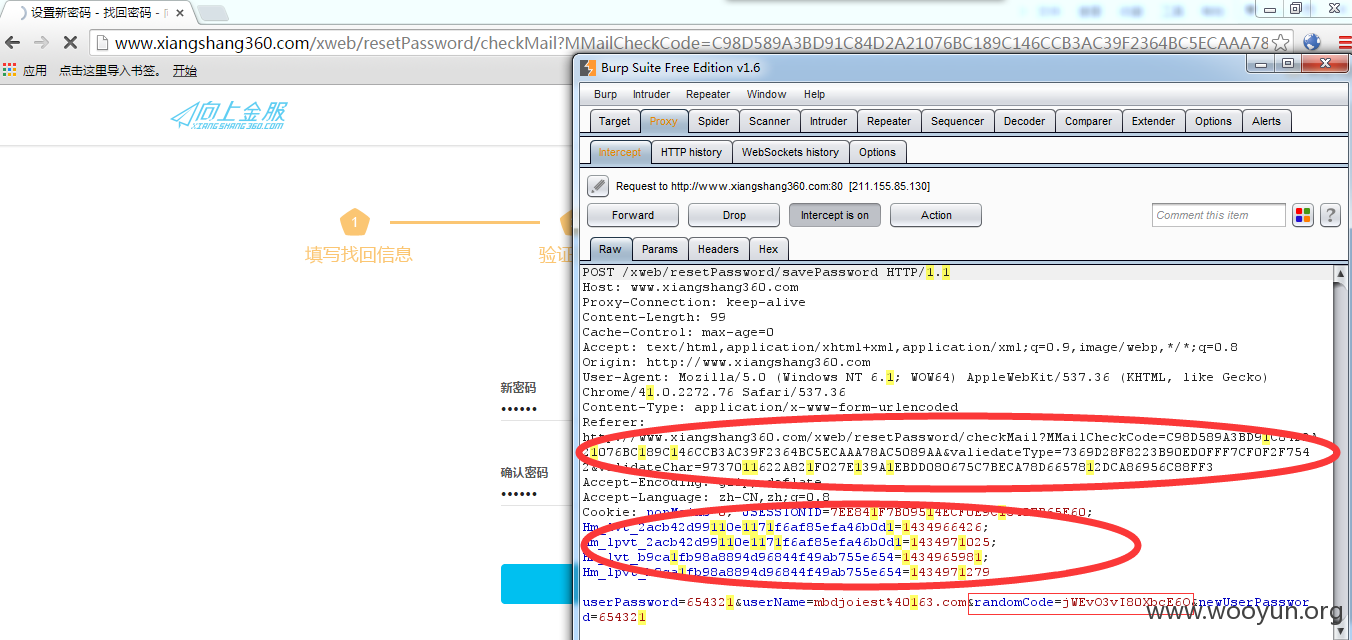Click the Chrome forward arrow
This screenshot has height=640, width=1352.
(x=41, y=43)
